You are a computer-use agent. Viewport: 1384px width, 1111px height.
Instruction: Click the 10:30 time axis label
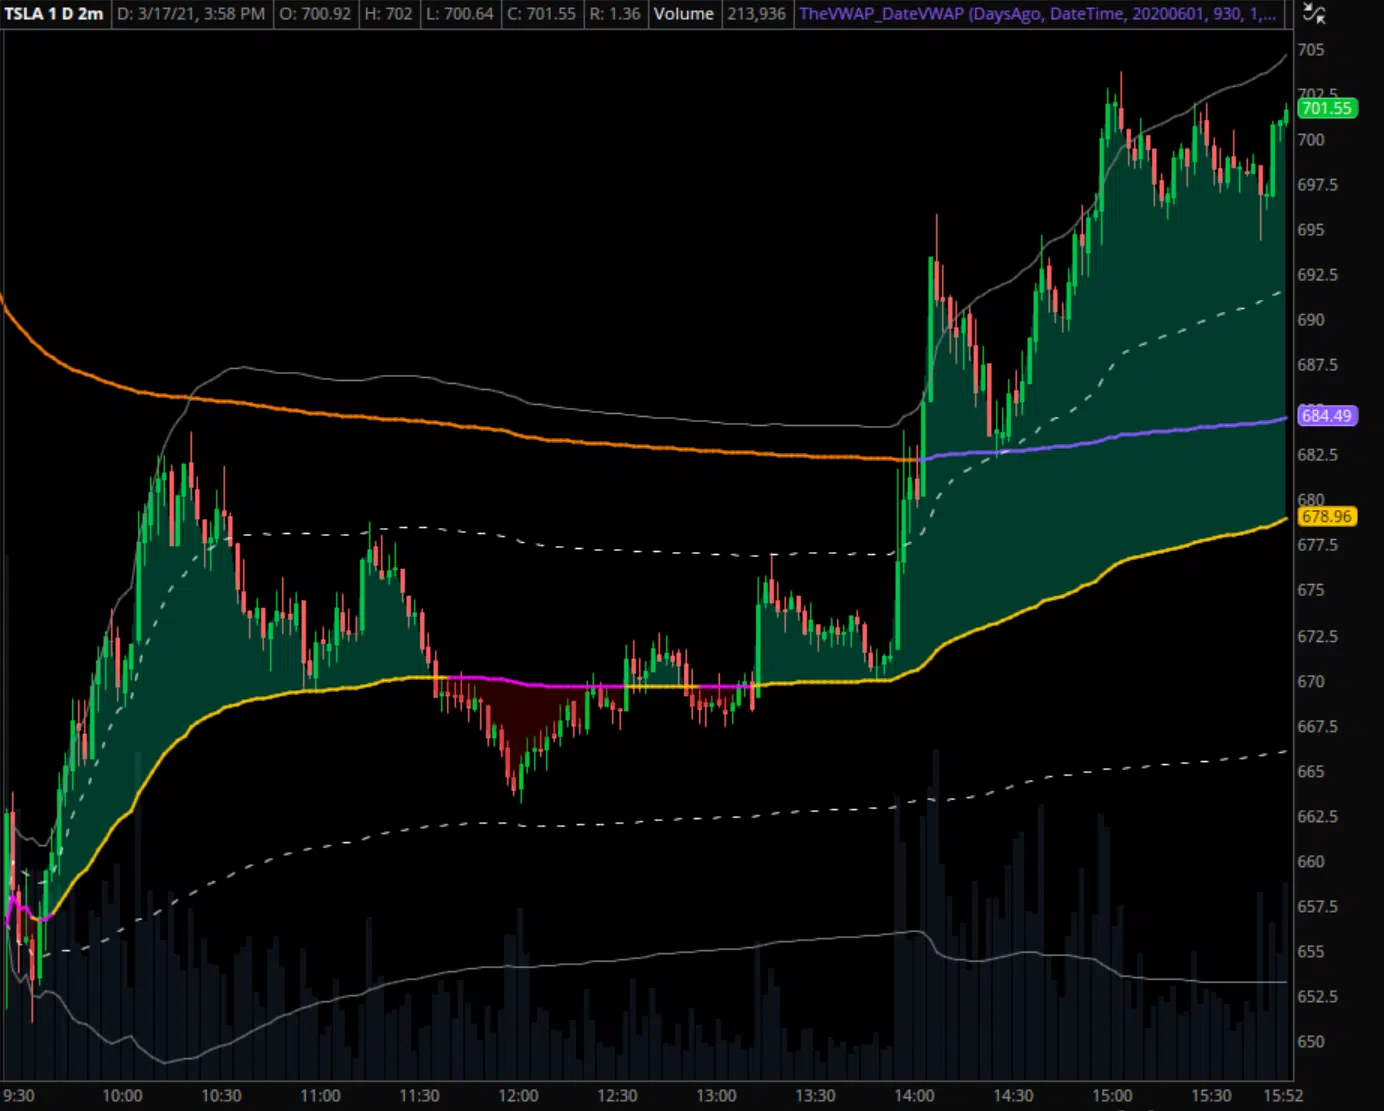(221, 1096)
